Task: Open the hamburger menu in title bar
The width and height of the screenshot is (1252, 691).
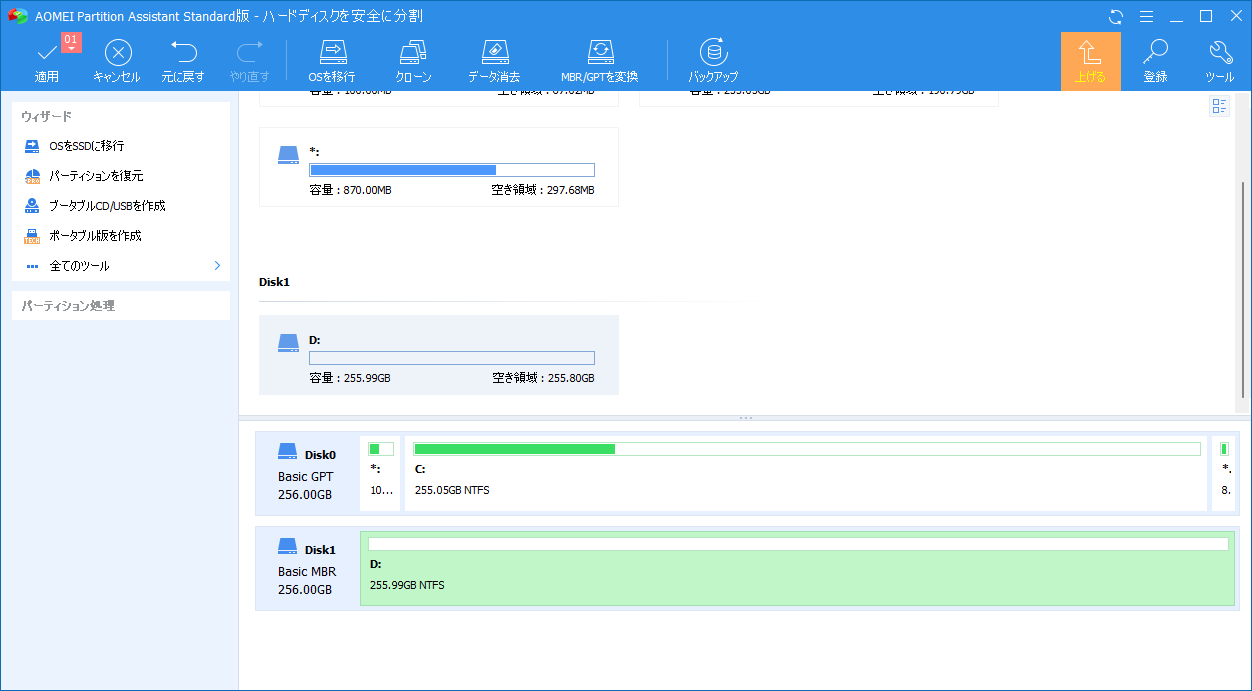Action: point(1147,17)
